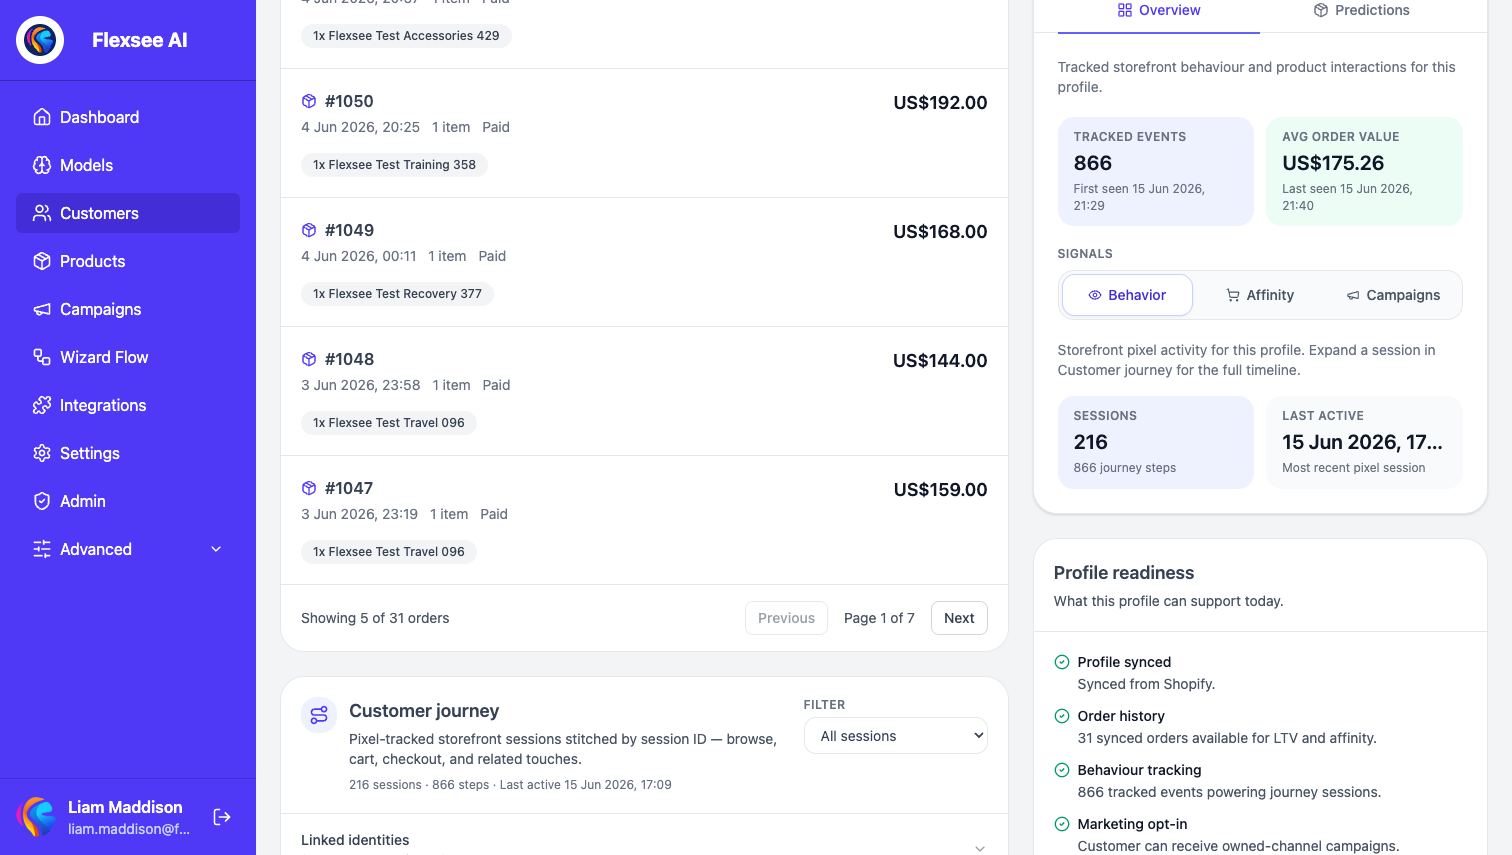Click the Sessions 216 card
Image resolution: width=1512 pixels, height=855 pixels.
1156,443
